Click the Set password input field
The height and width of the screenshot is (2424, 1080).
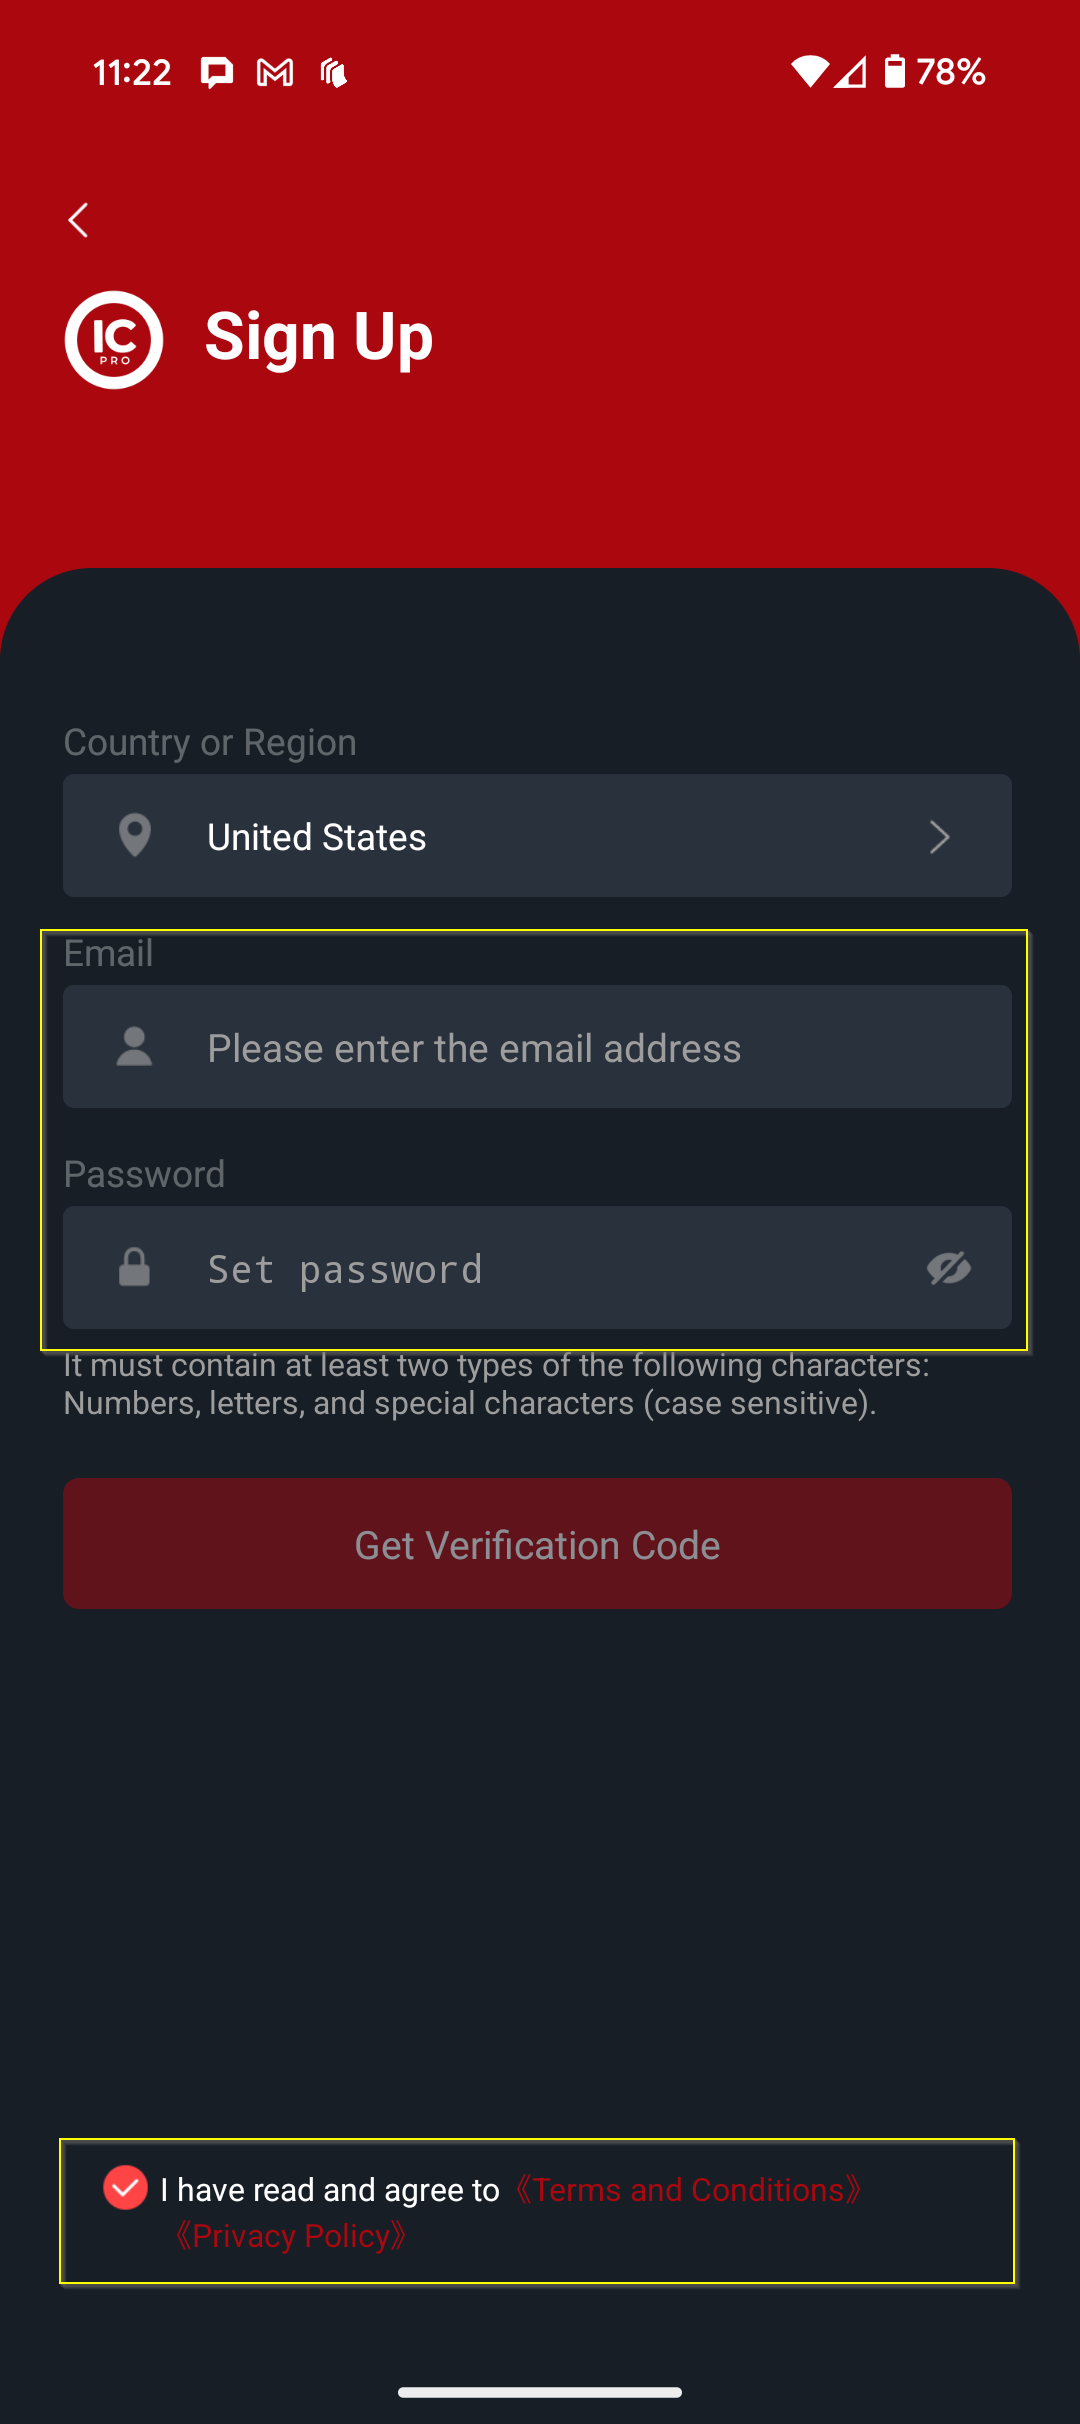pos(537,1268)
